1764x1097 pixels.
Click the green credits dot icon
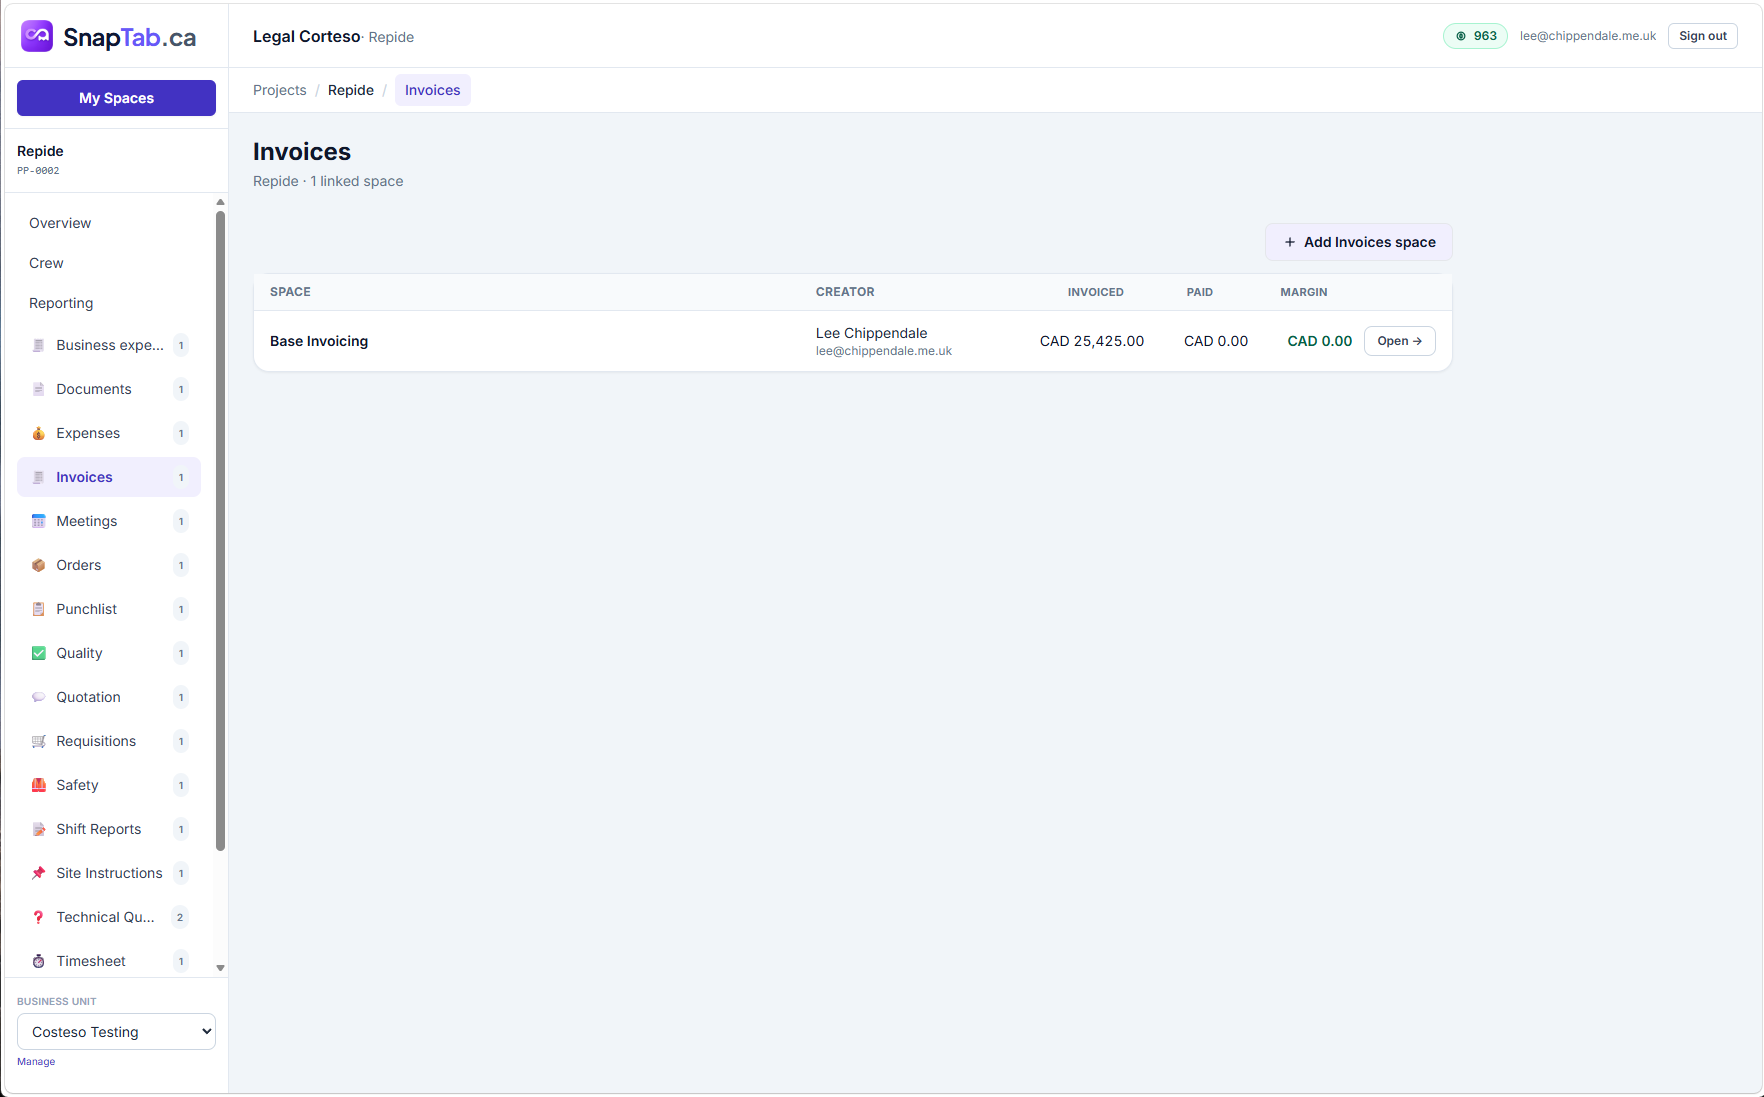1461,36
